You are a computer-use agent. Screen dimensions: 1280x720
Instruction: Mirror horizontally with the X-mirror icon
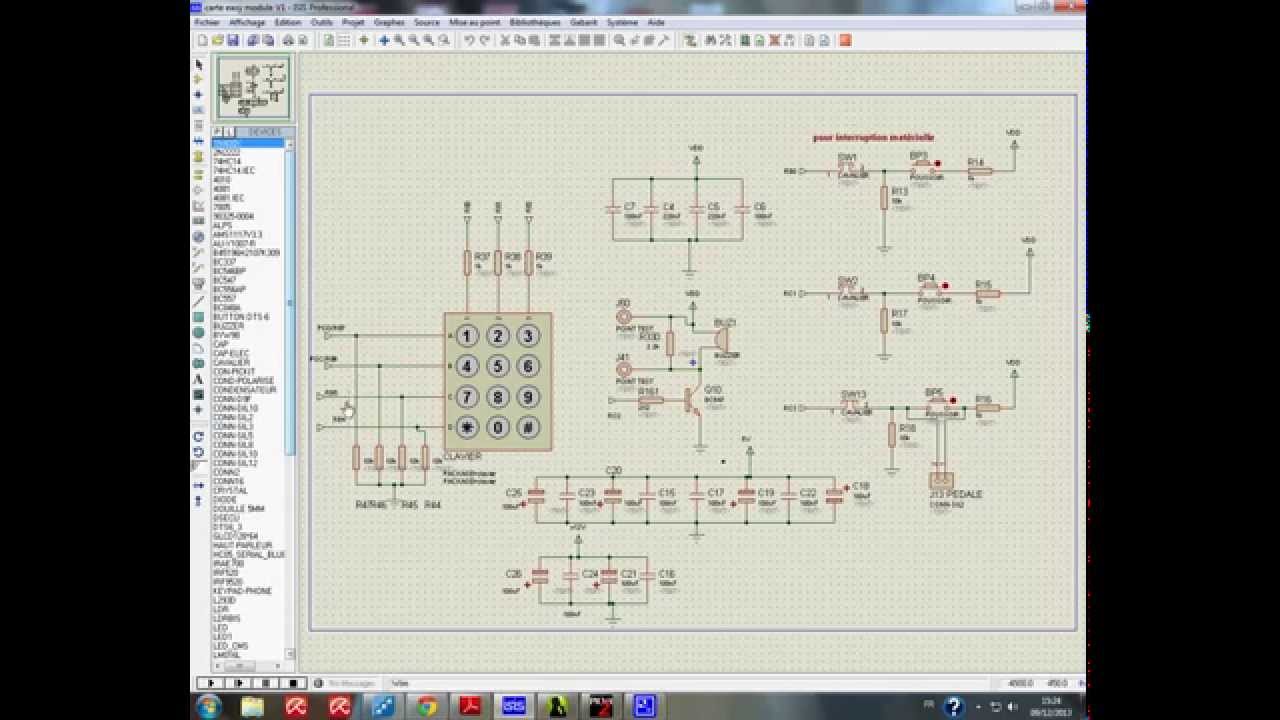pos(198,485)
